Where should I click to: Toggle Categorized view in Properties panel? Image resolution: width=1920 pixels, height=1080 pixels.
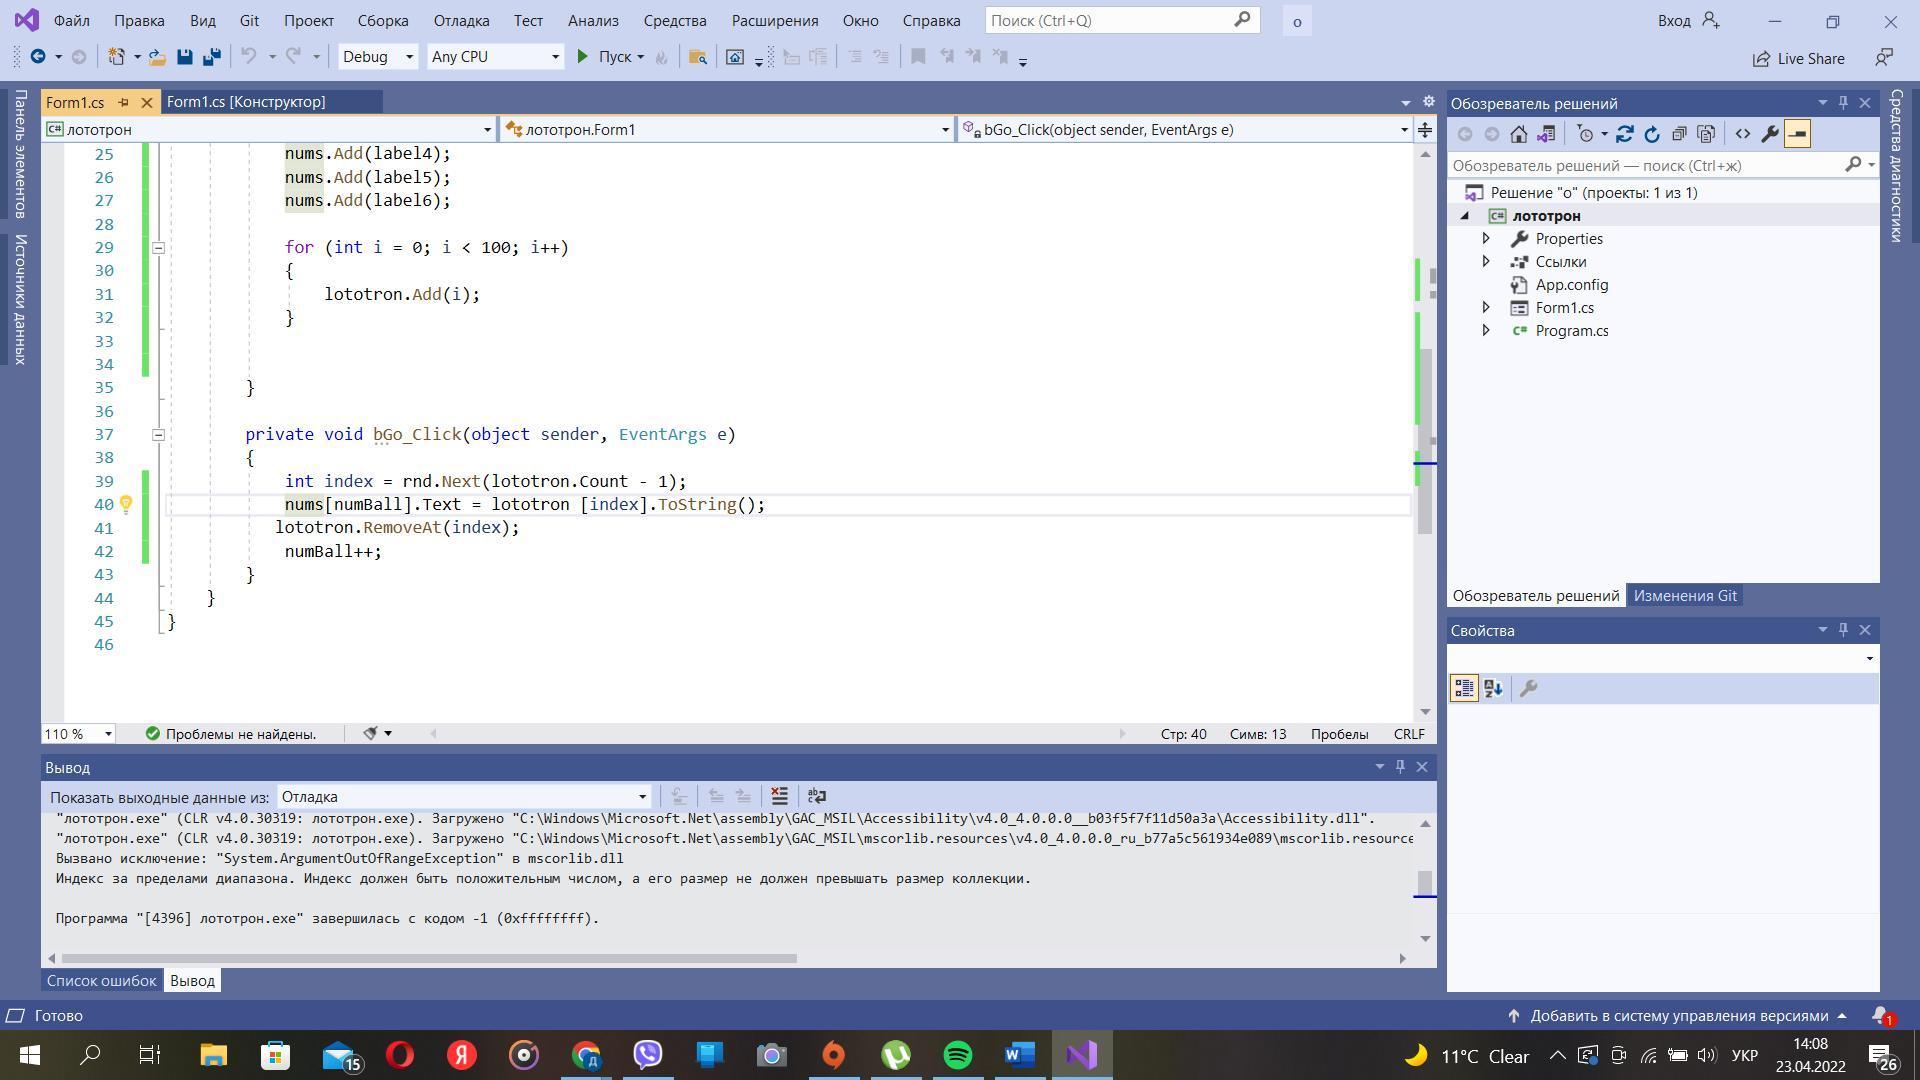coord(1464,688)
